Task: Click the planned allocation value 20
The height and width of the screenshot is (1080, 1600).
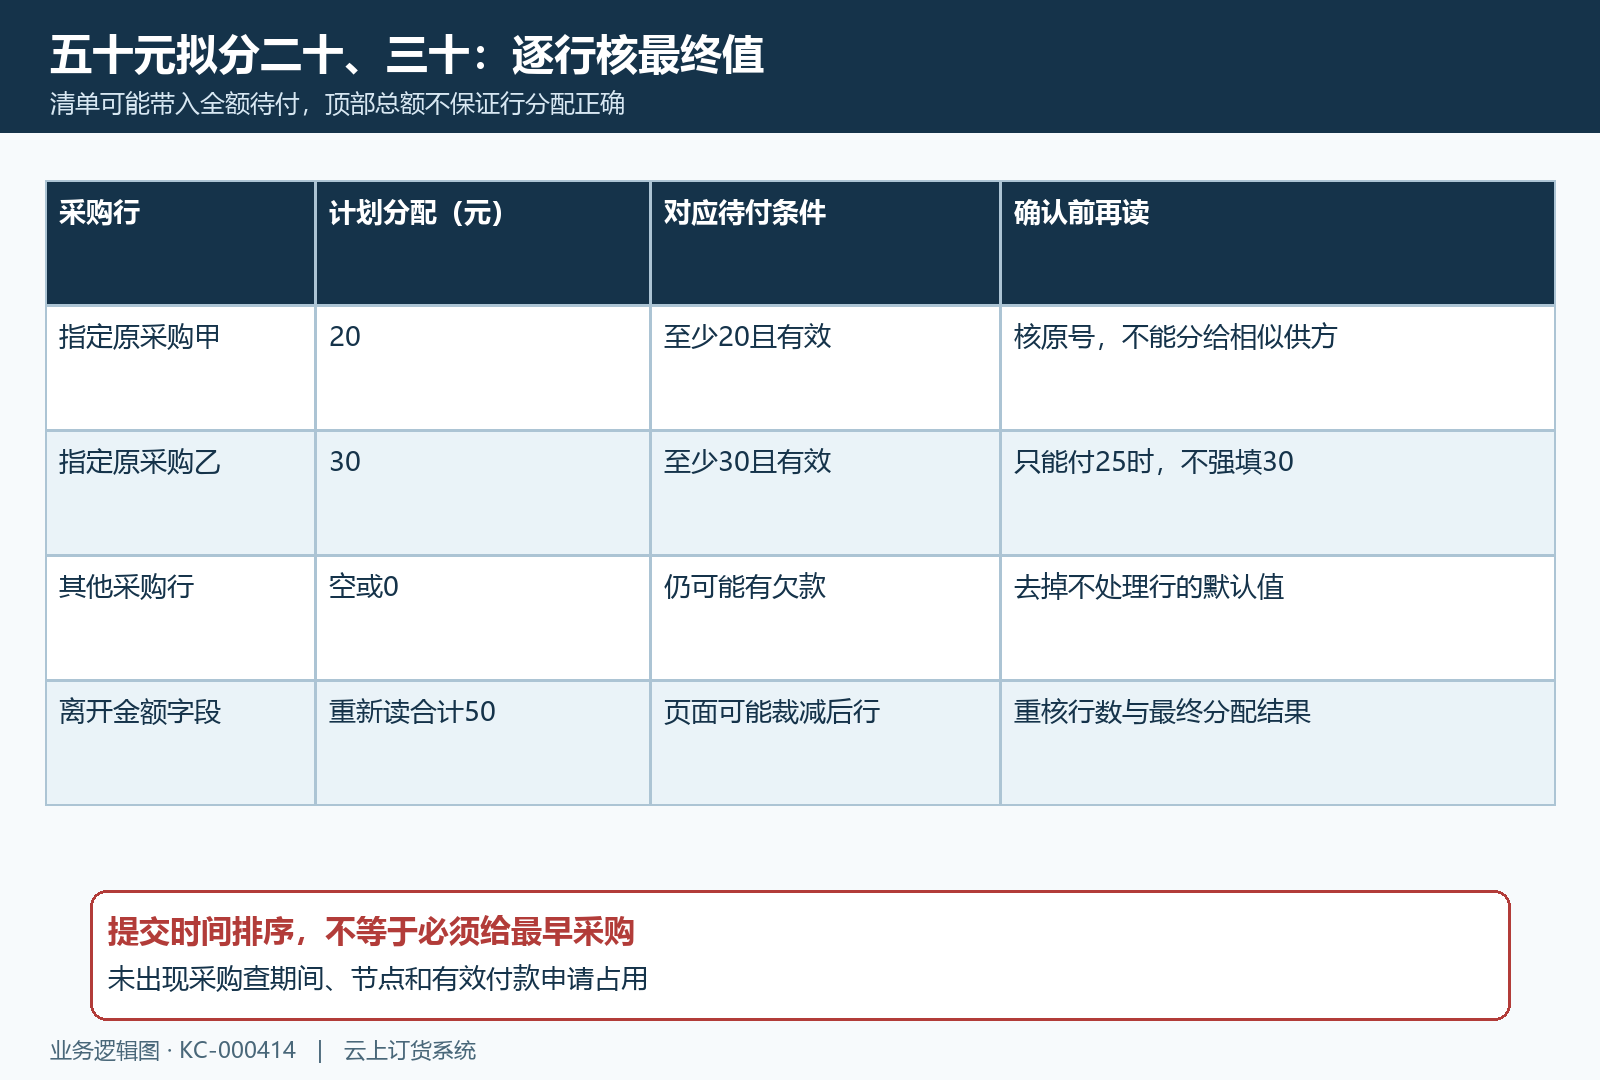Action: coord(345,337)
